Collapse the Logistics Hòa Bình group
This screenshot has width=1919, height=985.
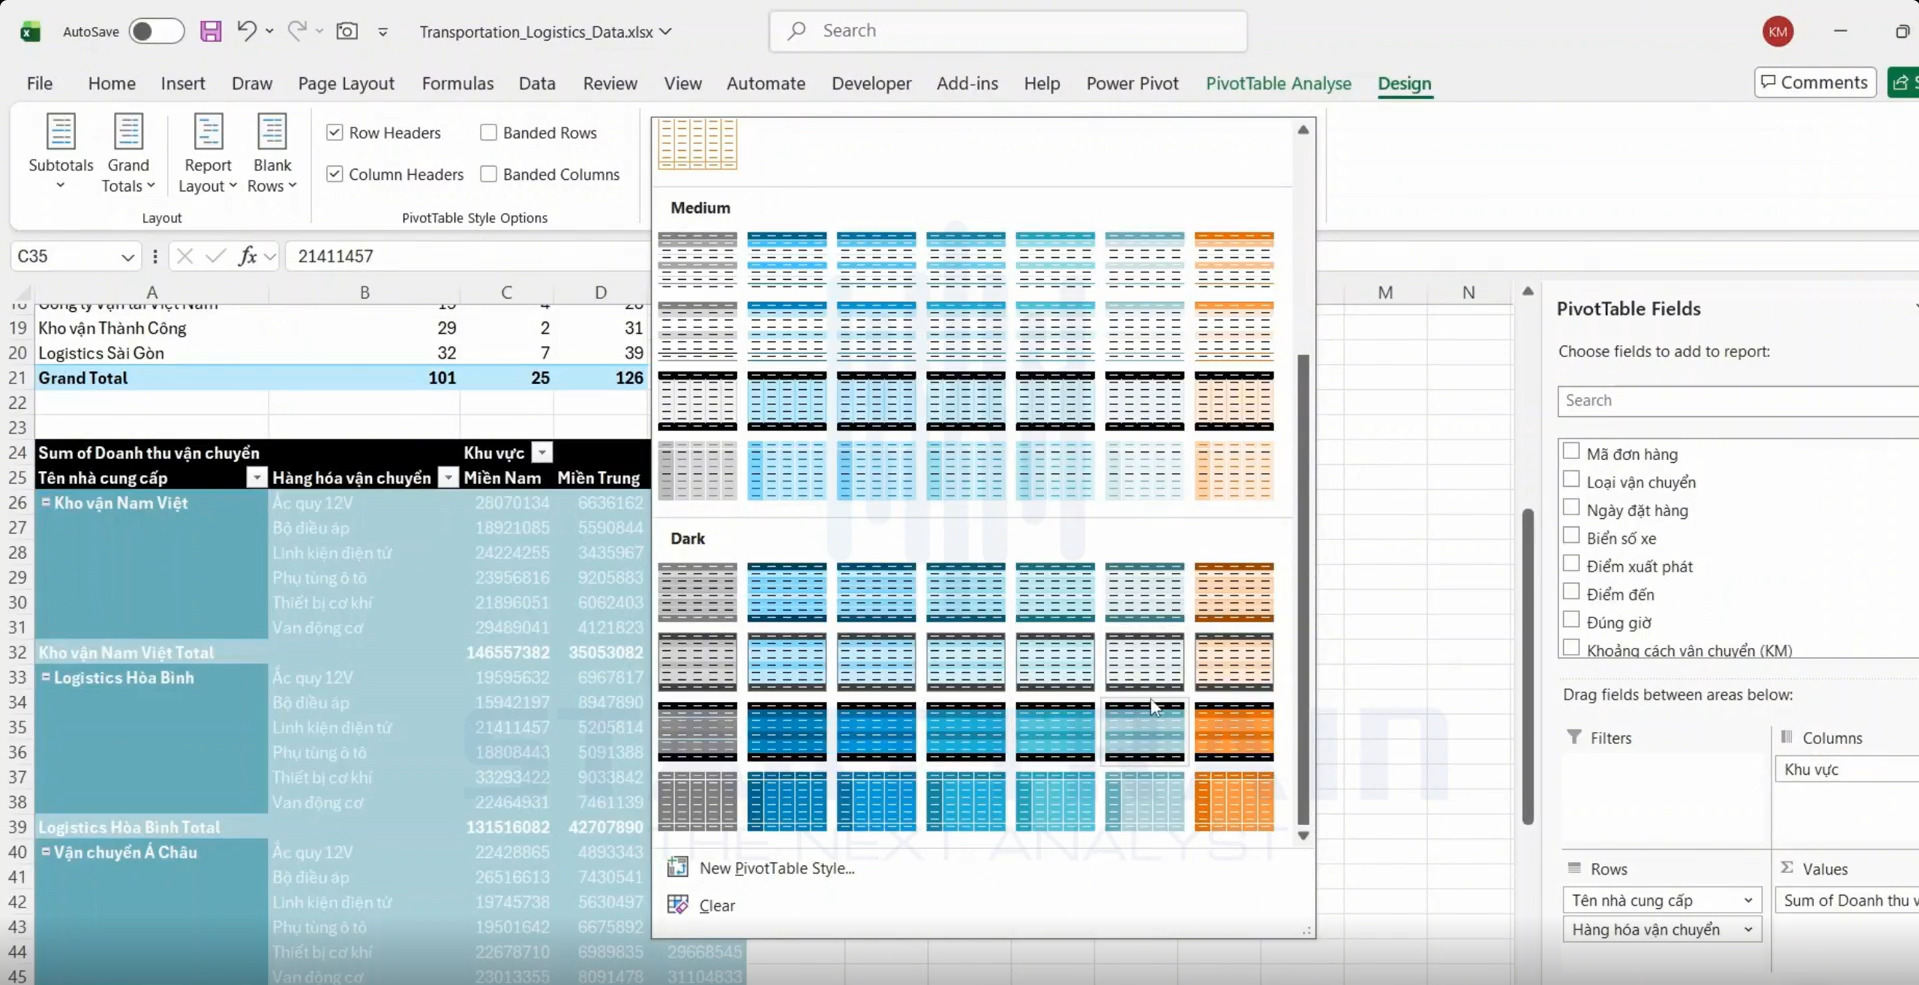coord(46,677)
